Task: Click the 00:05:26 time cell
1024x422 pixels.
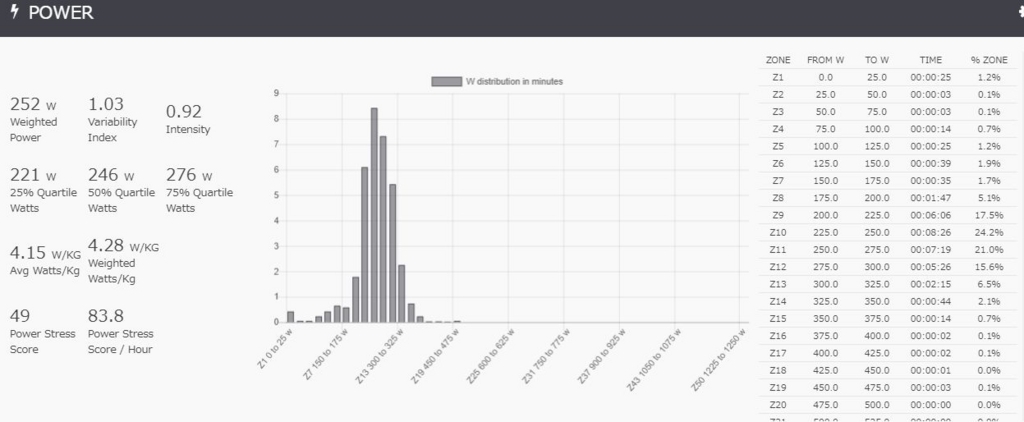Action: click(931, 267)
